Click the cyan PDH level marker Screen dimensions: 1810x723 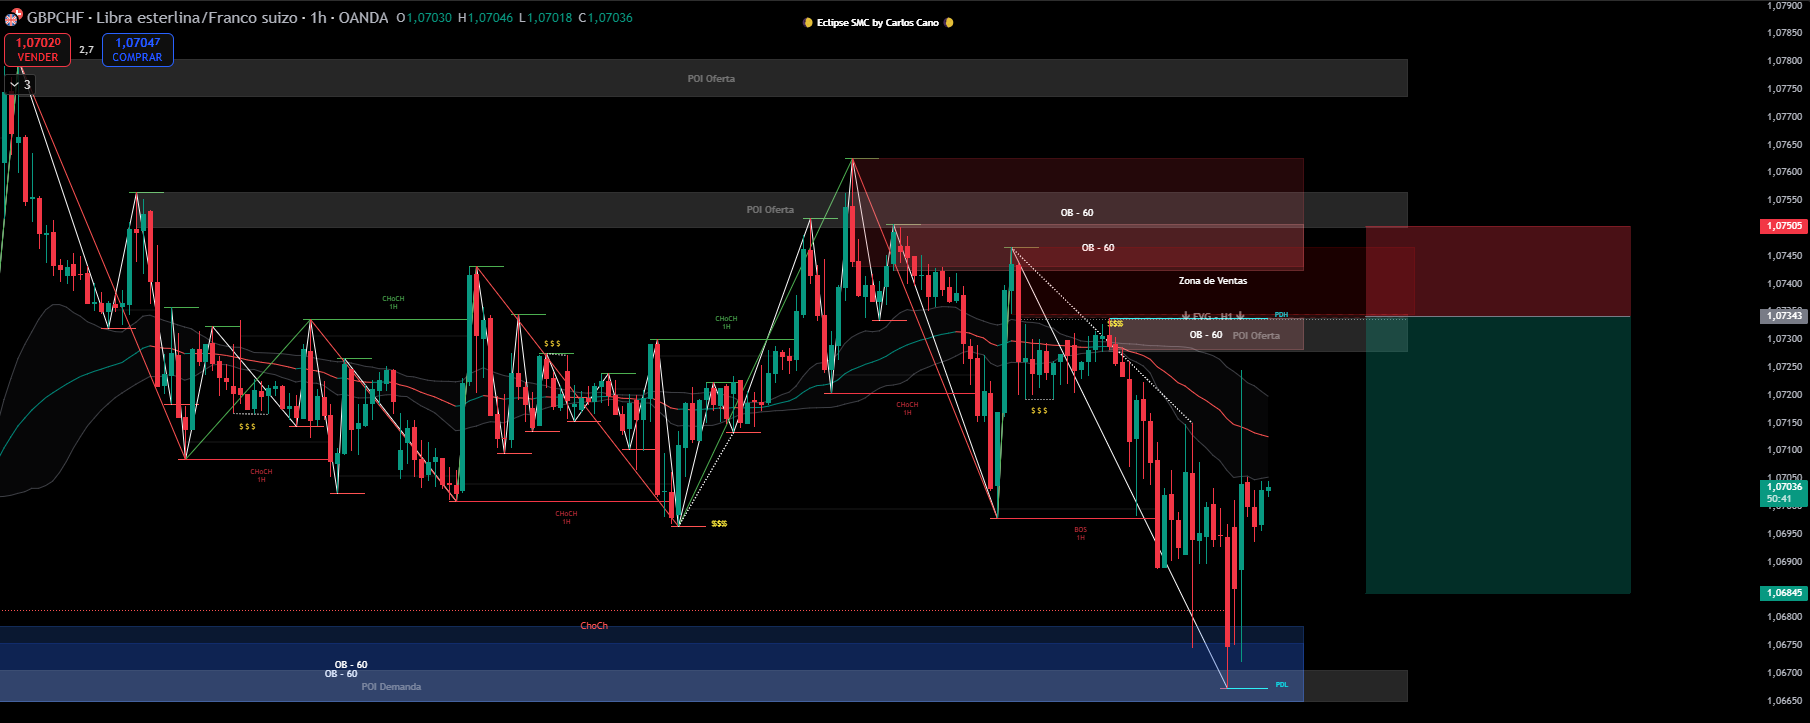(1281, 315)
